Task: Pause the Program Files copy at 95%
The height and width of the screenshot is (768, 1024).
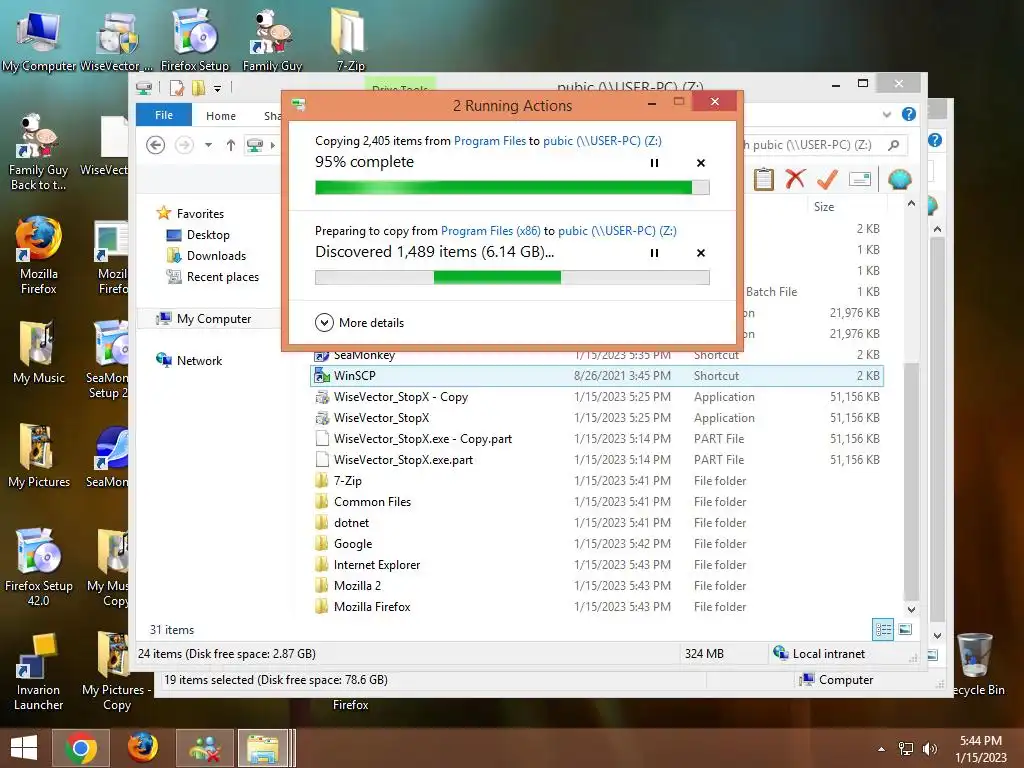Action: point(654,163)
